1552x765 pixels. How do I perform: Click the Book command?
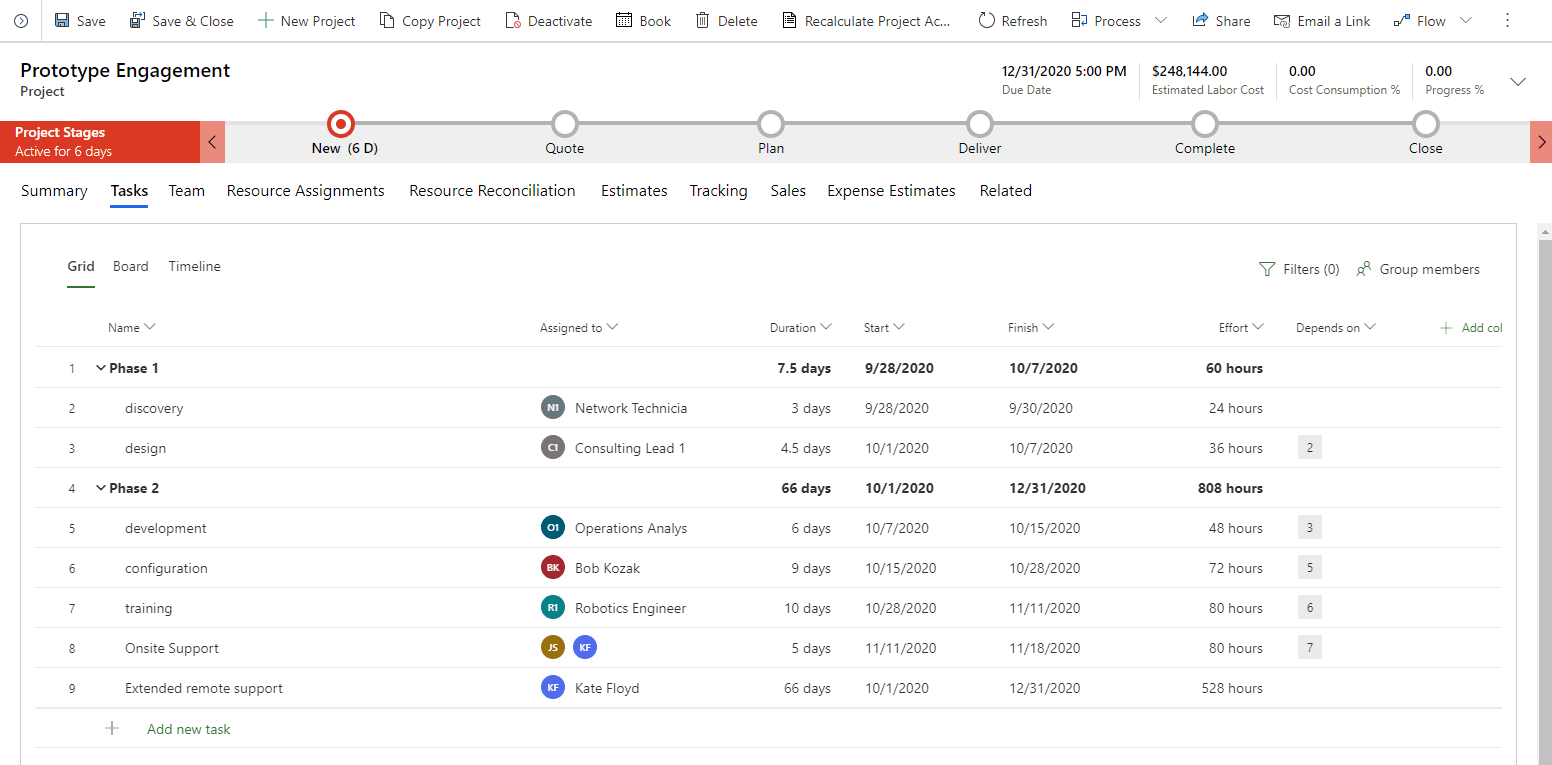[x=643, y=21]
